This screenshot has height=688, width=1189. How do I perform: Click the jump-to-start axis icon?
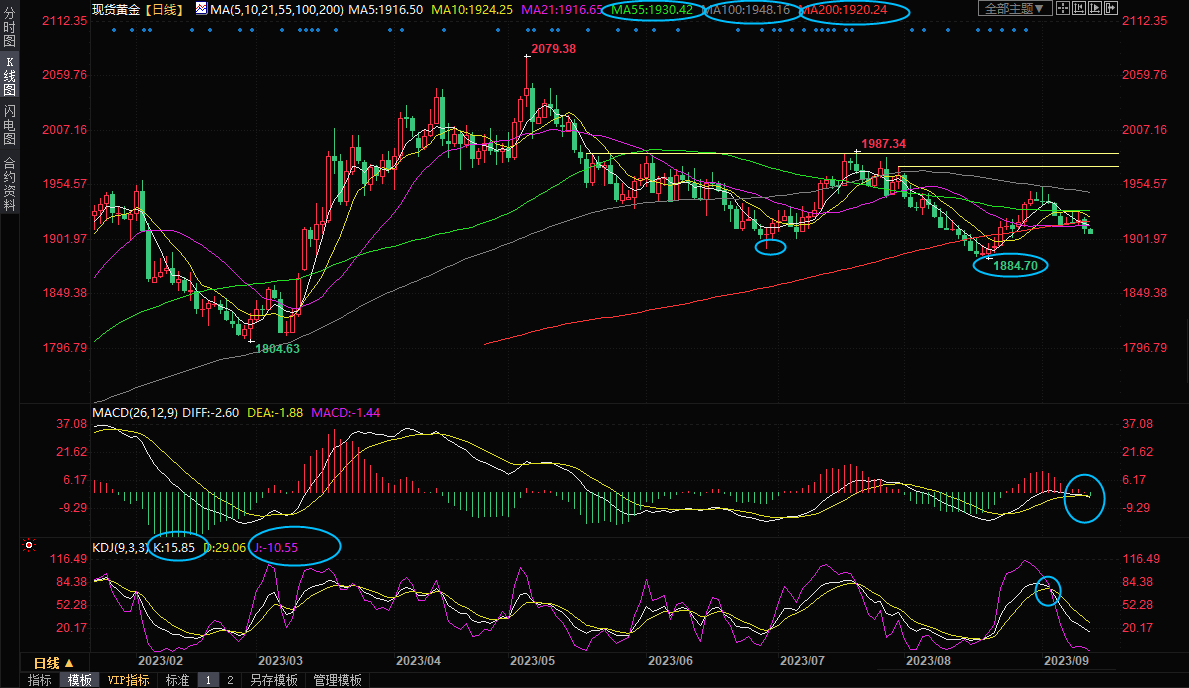[x=1079, y=8]
